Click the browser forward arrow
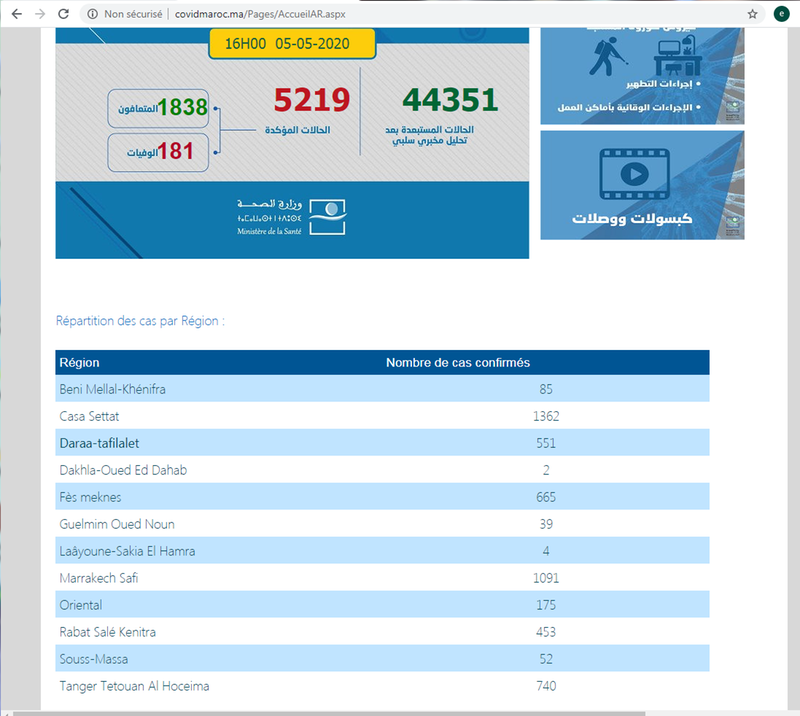This screenshot has width=800, height=716. tap(39, 14)
